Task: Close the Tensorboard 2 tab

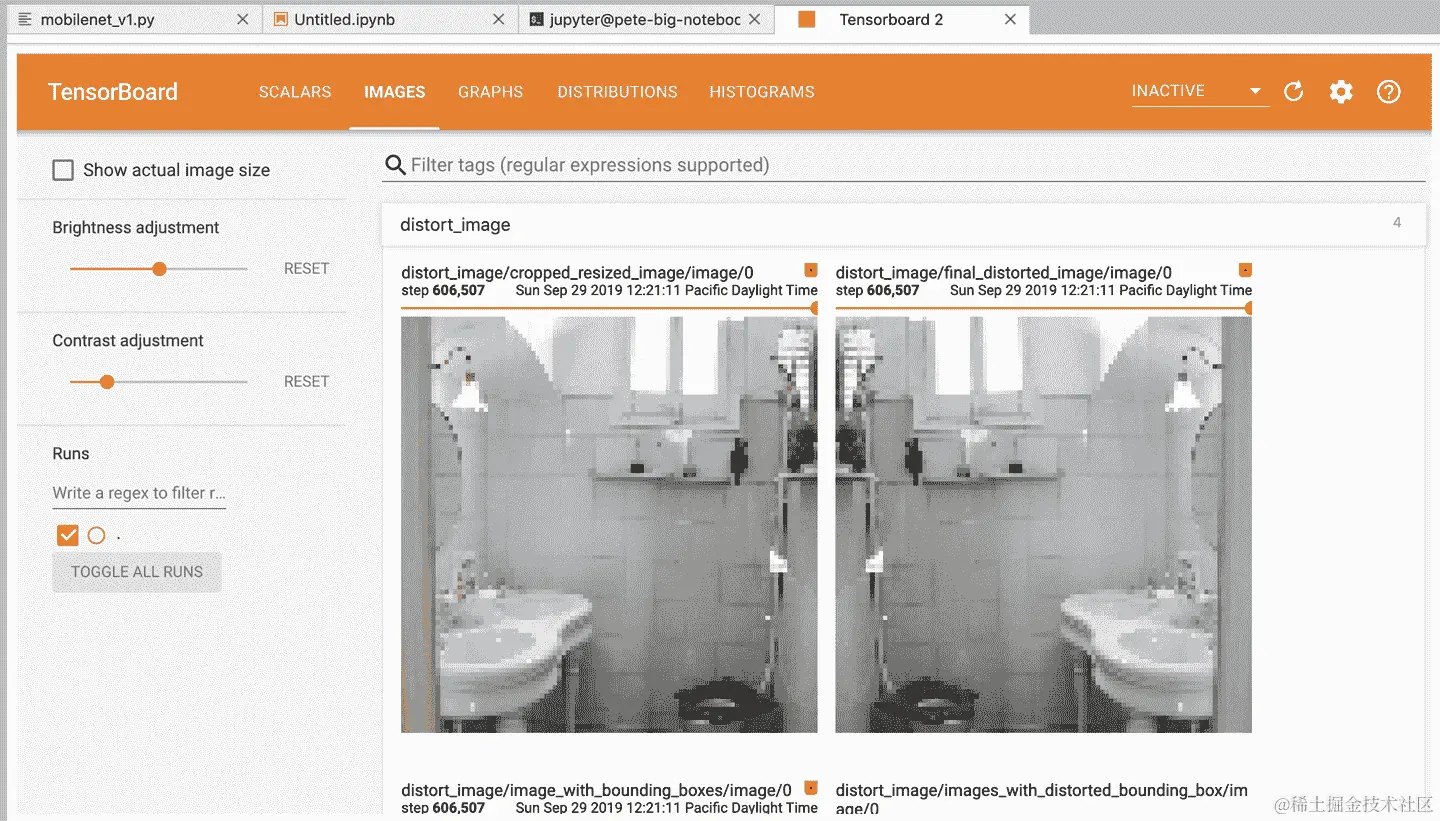Action: (1011, 19)
